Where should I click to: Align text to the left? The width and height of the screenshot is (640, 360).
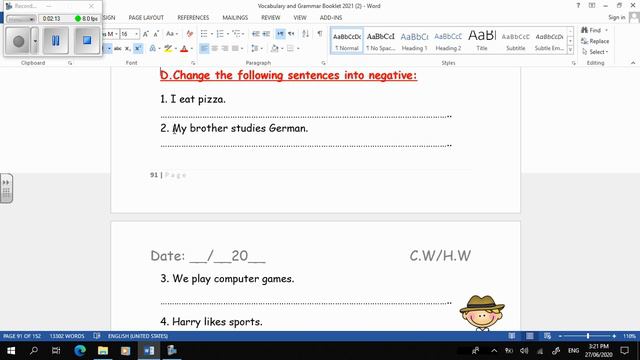[x=204, y=49]
